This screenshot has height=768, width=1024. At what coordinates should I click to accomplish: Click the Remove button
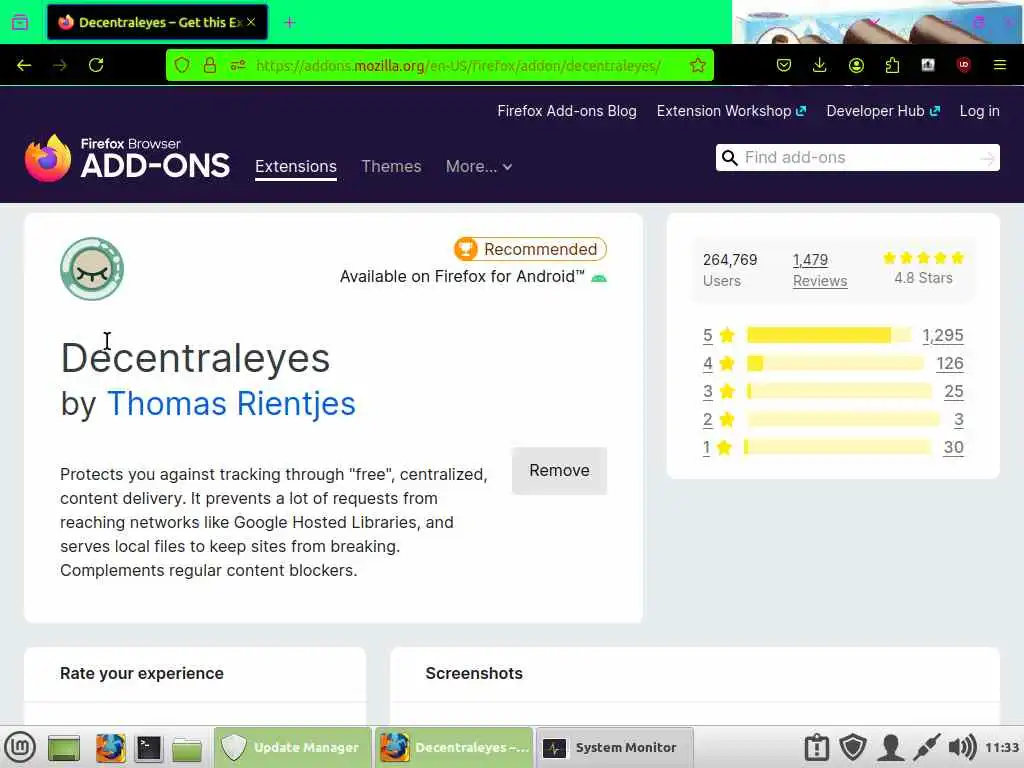[x=559, y=471]
